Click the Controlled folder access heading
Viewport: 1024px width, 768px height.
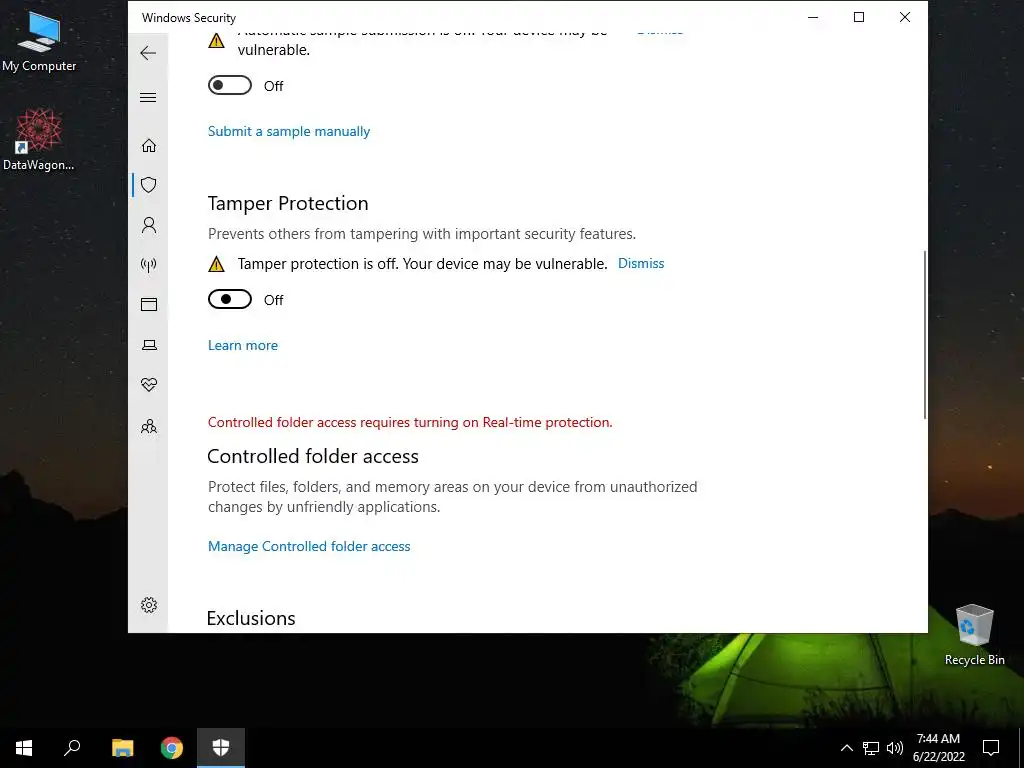click(313, 456)
